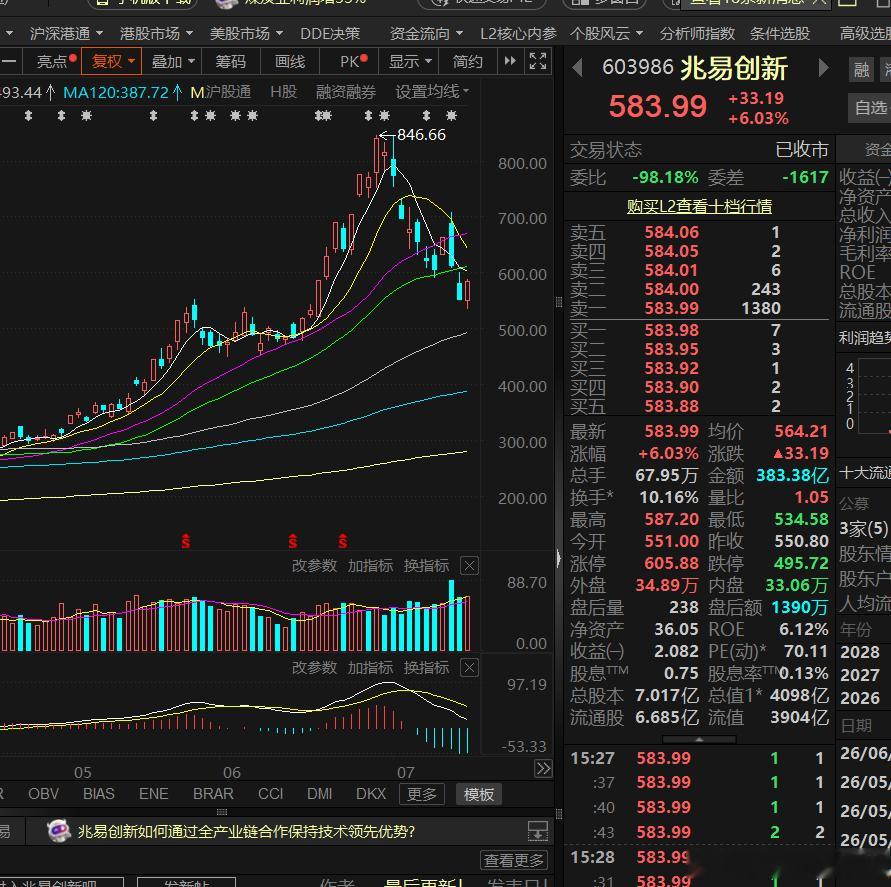Open the 叠加 overlay dropdown
The width and height of the screenshot is (891, 887).
coord(173,61)
